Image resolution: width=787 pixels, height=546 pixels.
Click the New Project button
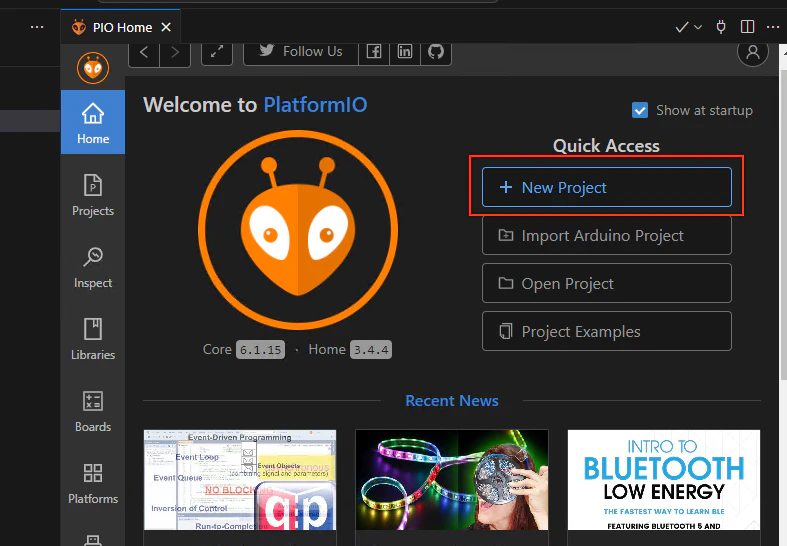tap(607, 187)
